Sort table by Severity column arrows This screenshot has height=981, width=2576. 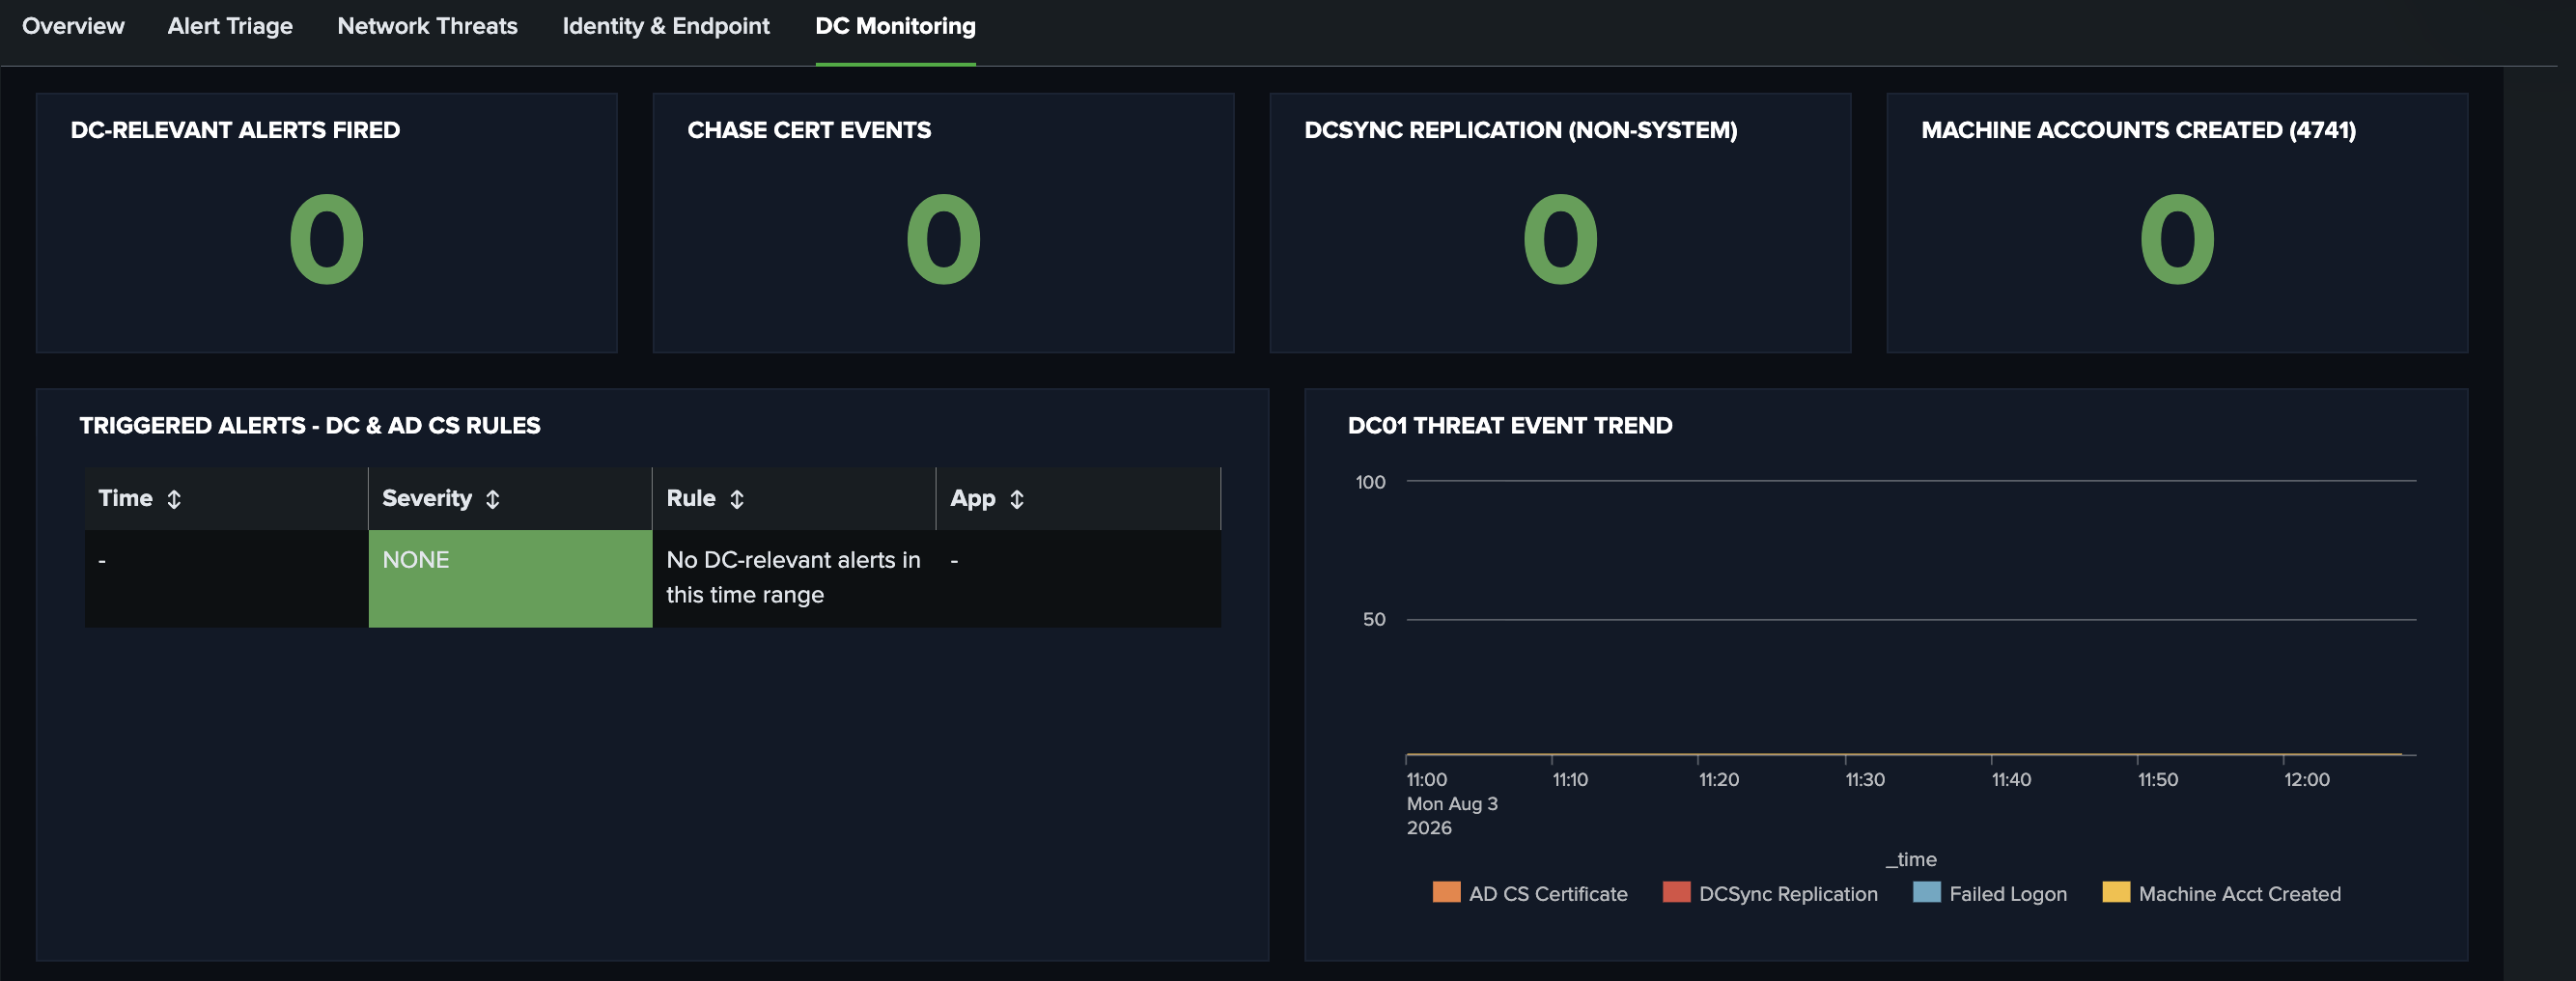click(492, 499)
